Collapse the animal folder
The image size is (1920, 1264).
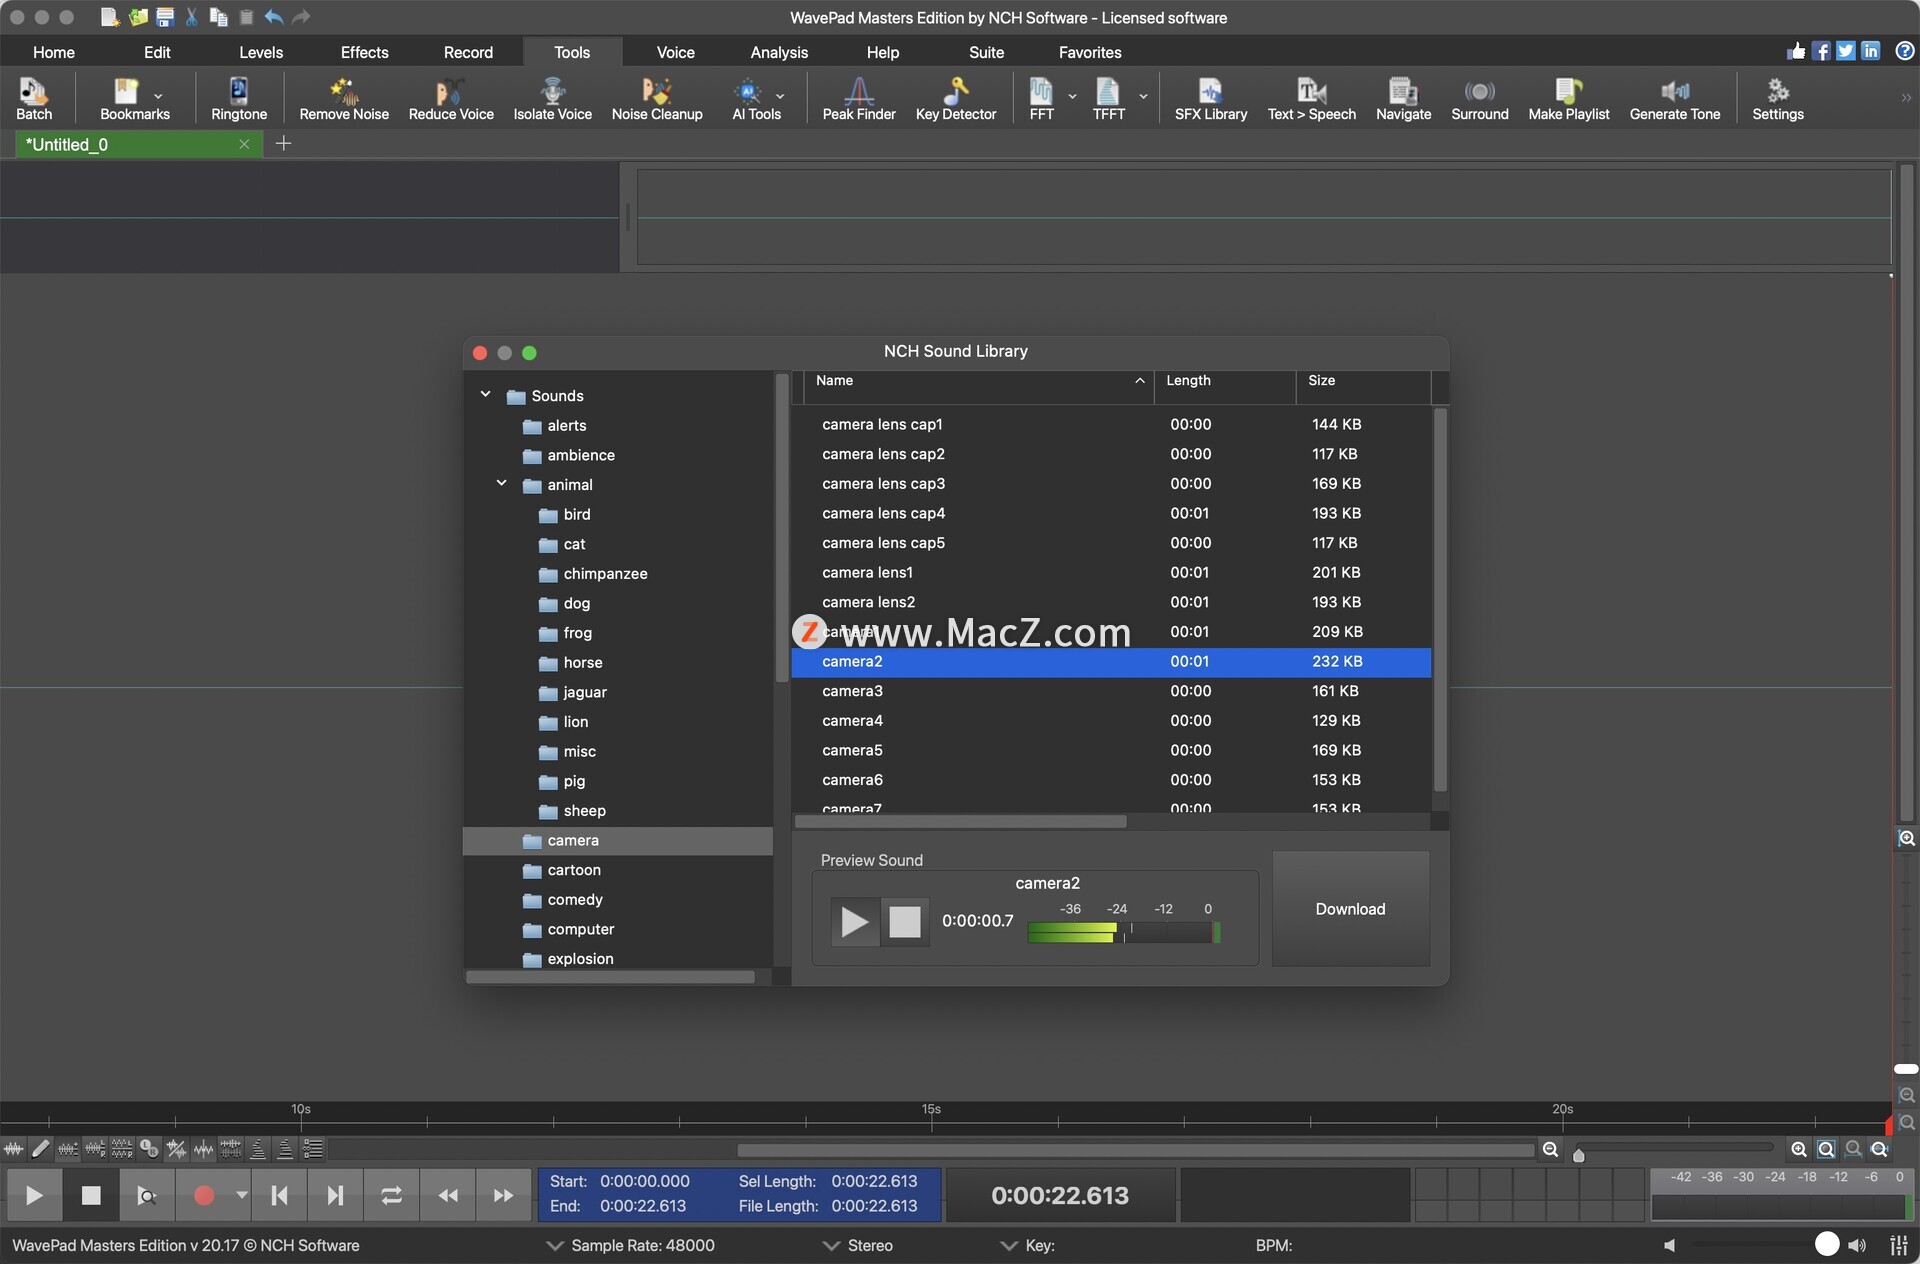point(502,484)
